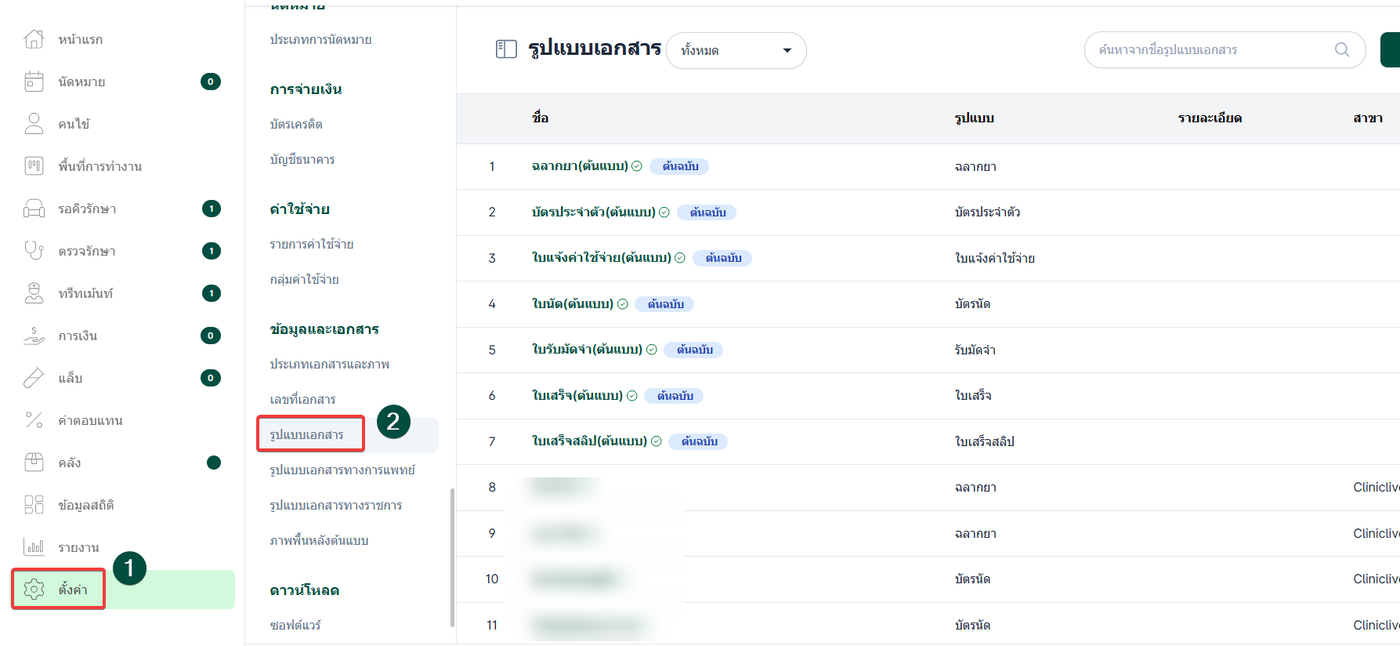Click the home icon for หน้าแรก

(x=34, y=40)
